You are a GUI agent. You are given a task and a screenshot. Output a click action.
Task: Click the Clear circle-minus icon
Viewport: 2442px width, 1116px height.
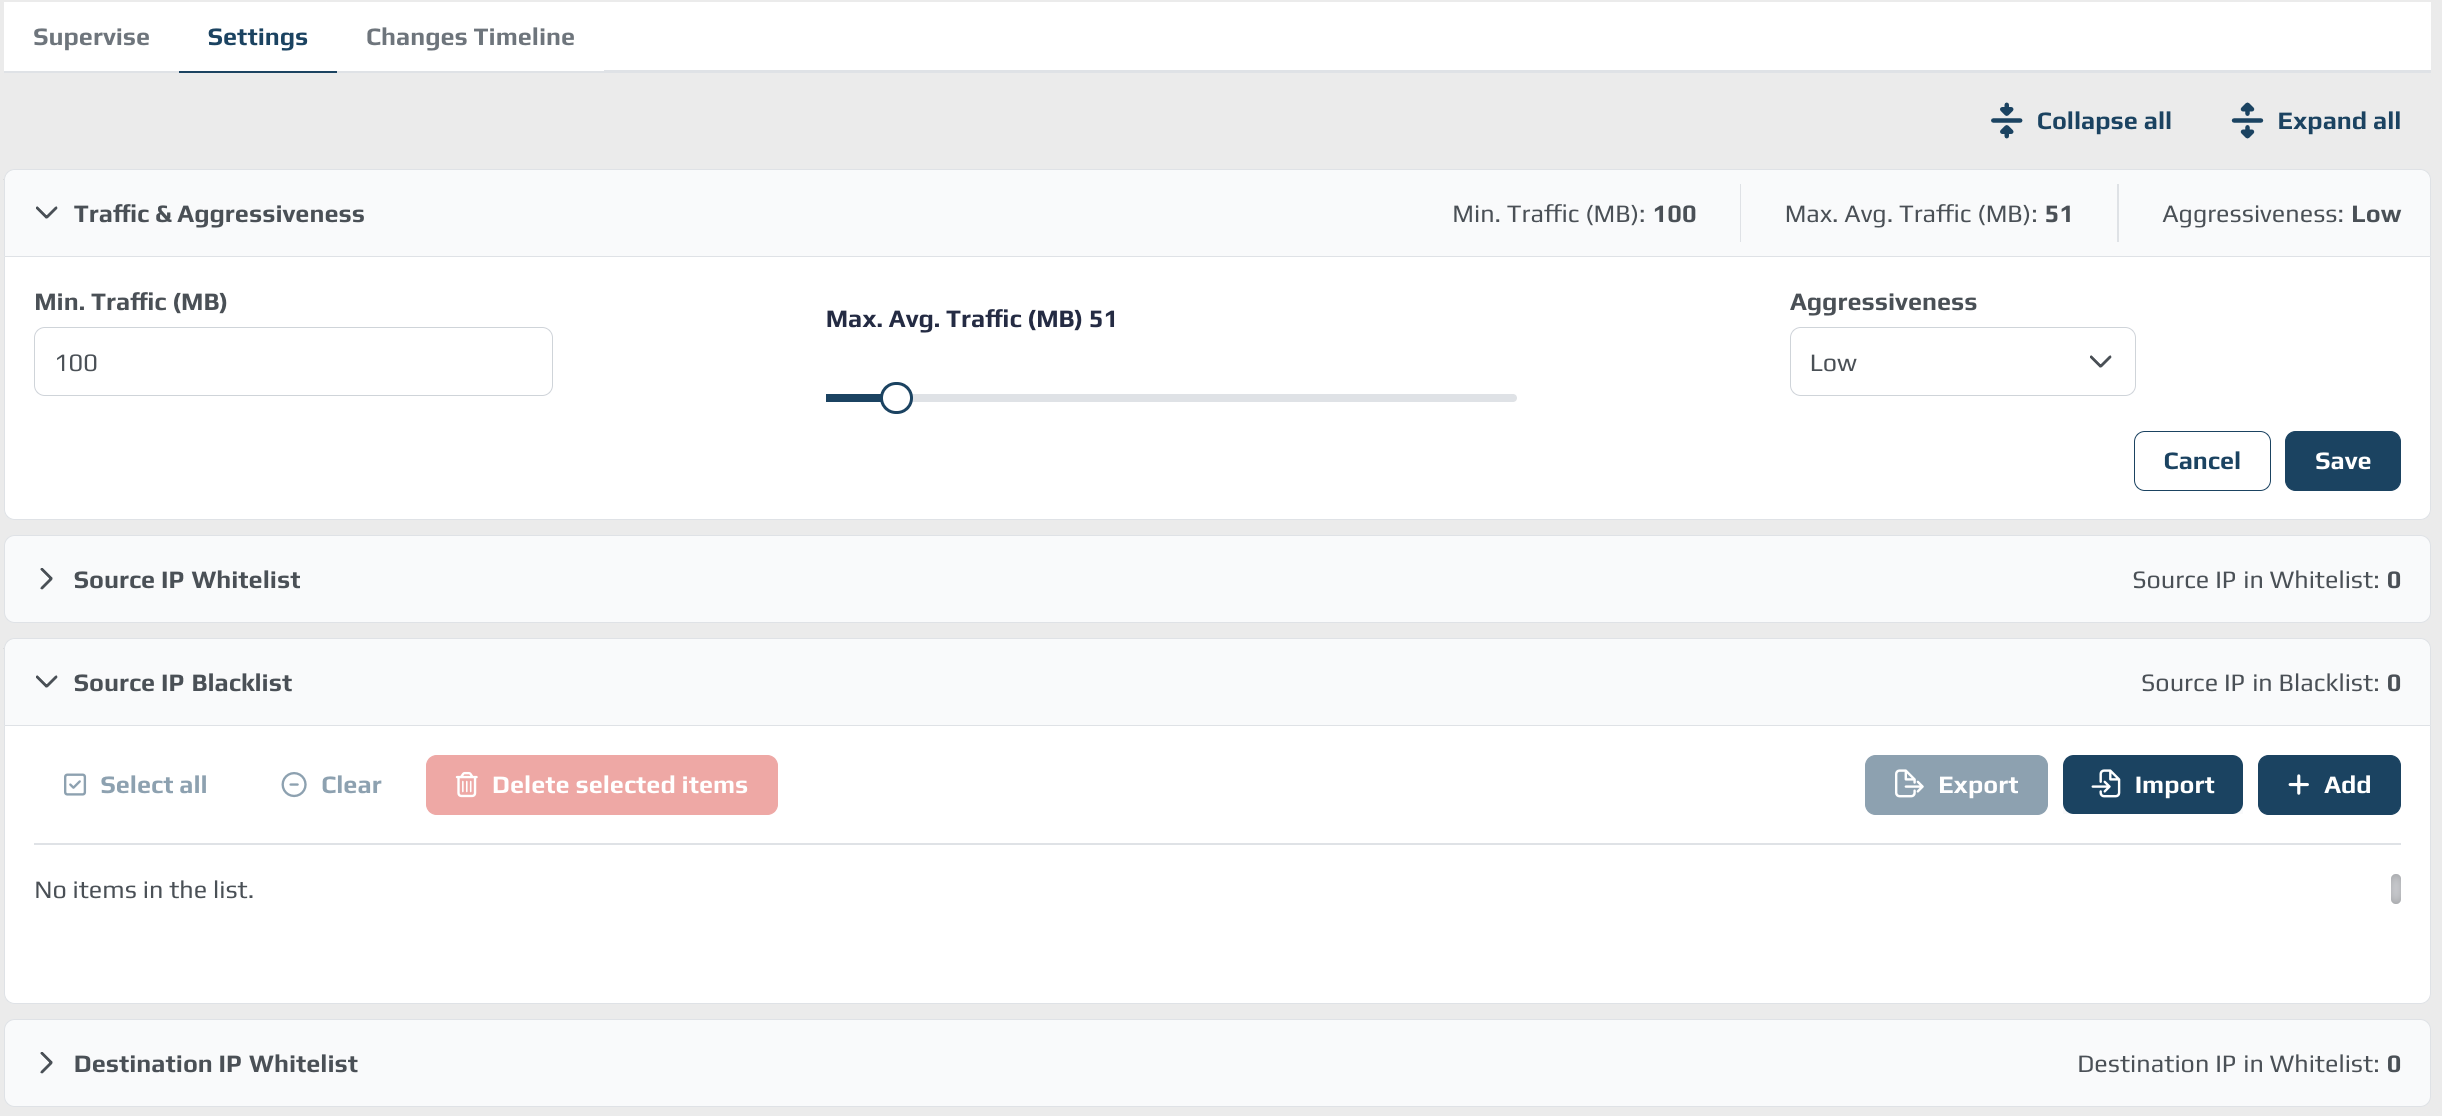pos(294,785)
